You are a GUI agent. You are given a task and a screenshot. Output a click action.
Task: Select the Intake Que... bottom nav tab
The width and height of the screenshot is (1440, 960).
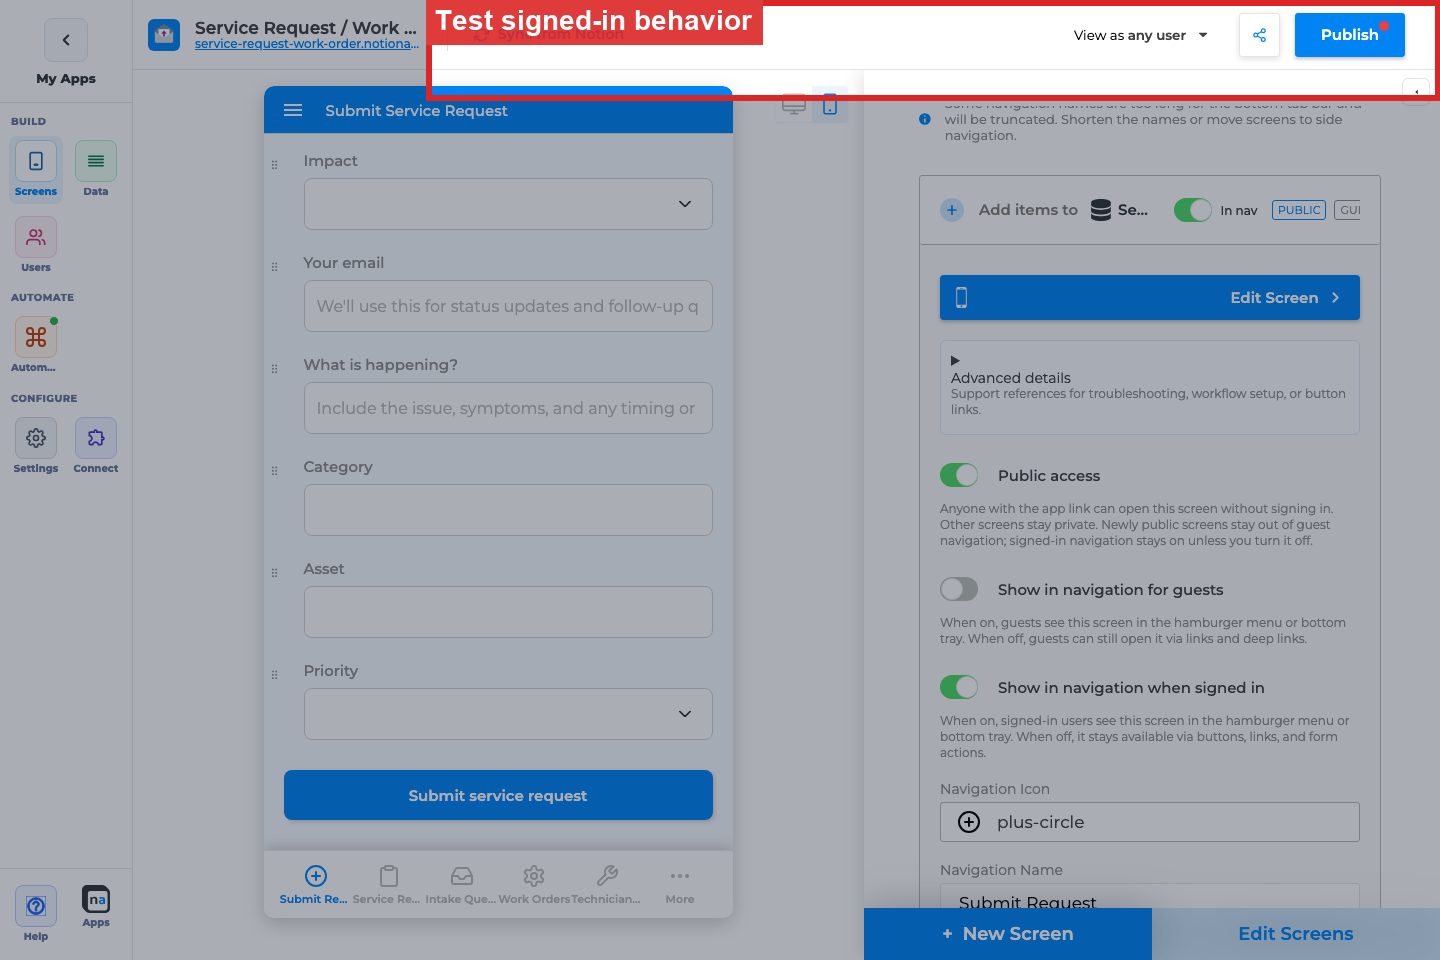pos(460,885)
